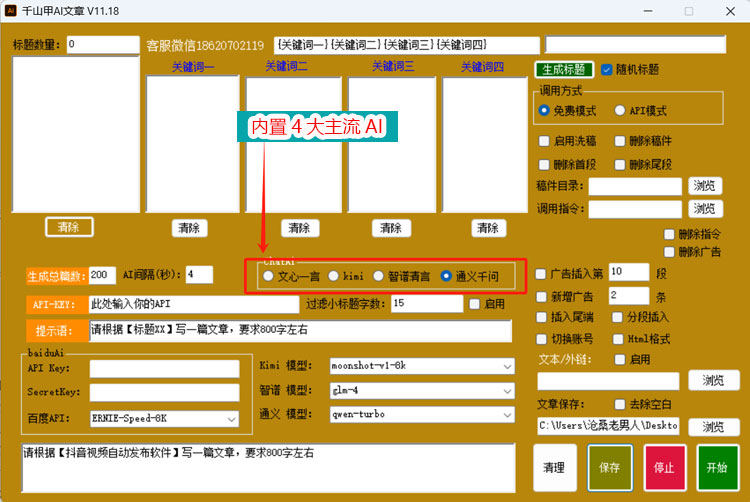The height and width of the screenshot is (502, 750).
Task: Enable the 新增广告 checkbox
Action: tap(541, 297)
